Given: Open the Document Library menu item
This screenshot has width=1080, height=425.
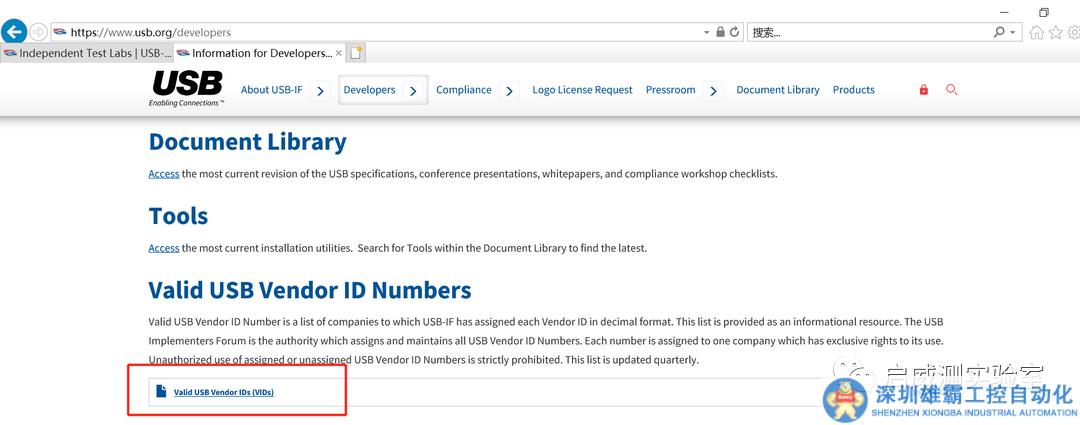Looking at the screenshot, I should (777, 90).
